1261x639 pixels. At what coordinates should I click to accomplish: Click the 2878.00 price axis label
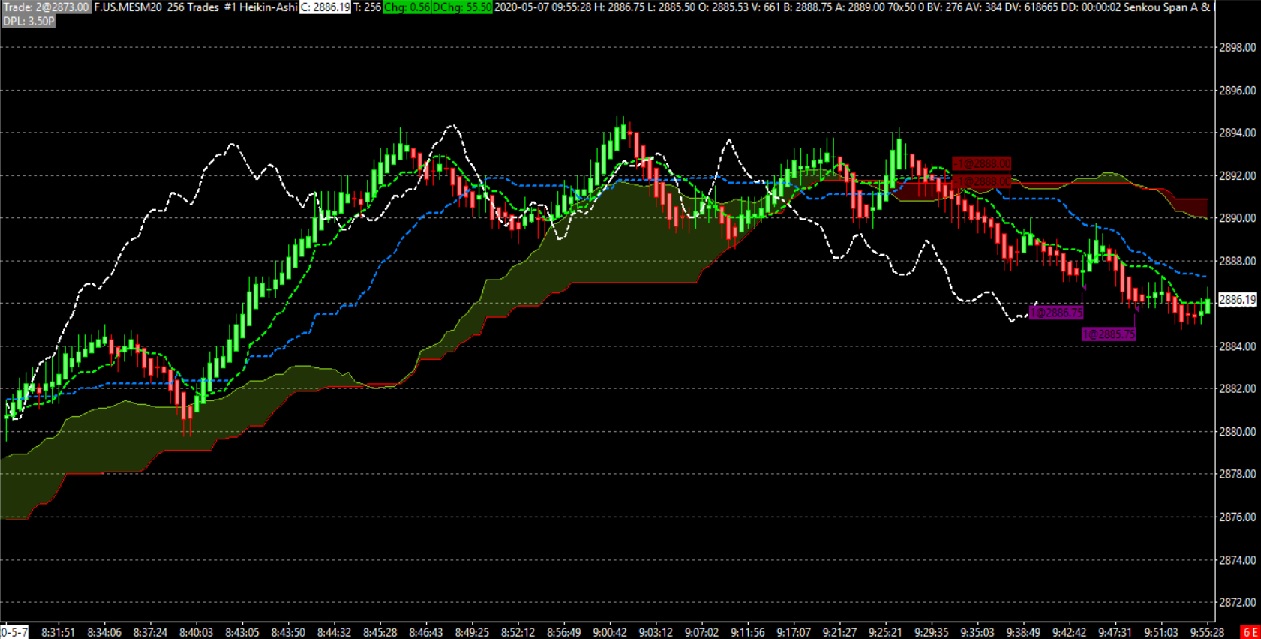[x=1240, y=474]
